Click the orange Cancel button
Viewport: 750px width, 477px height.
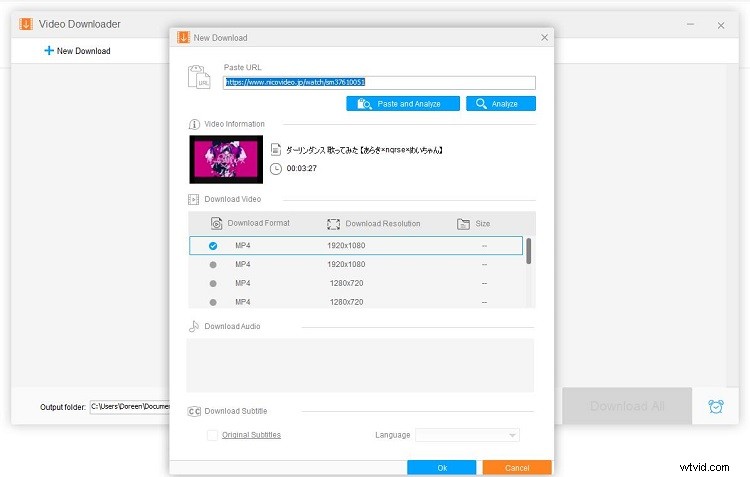pyautogui.click(x=517, y=467)
